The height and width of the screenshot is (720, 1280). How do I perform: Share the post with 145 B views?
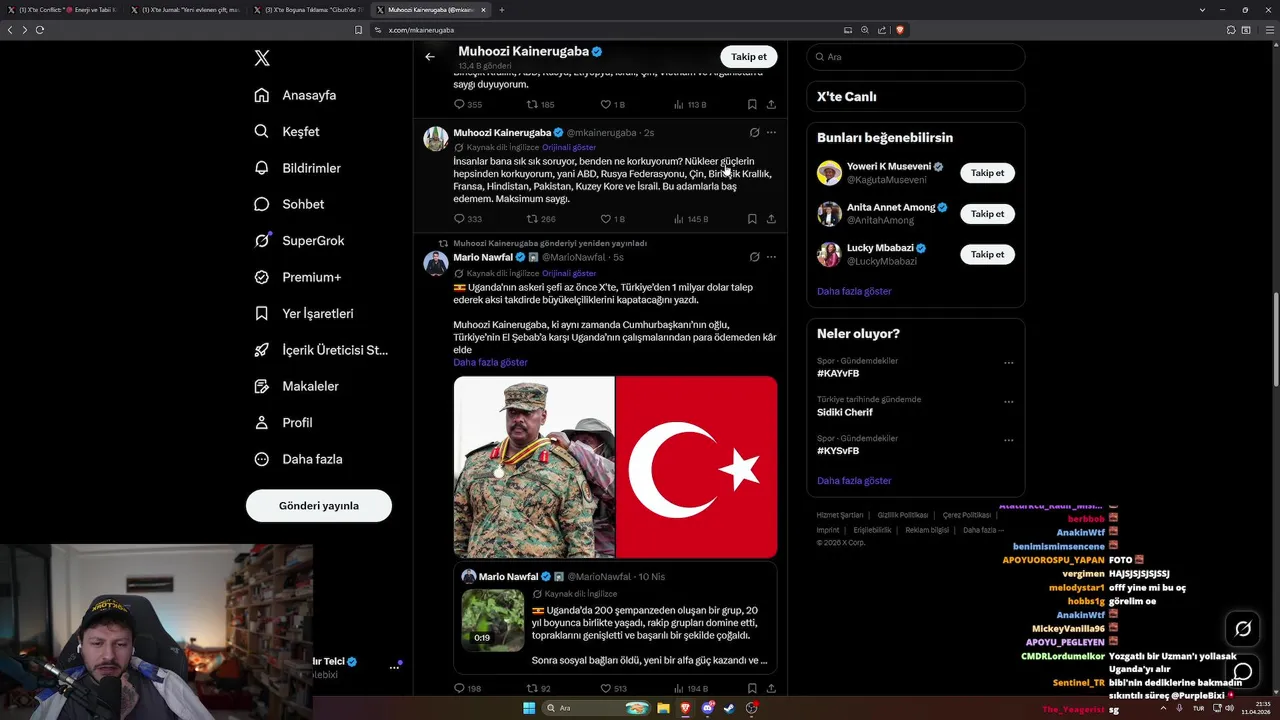tap(771, 219)
